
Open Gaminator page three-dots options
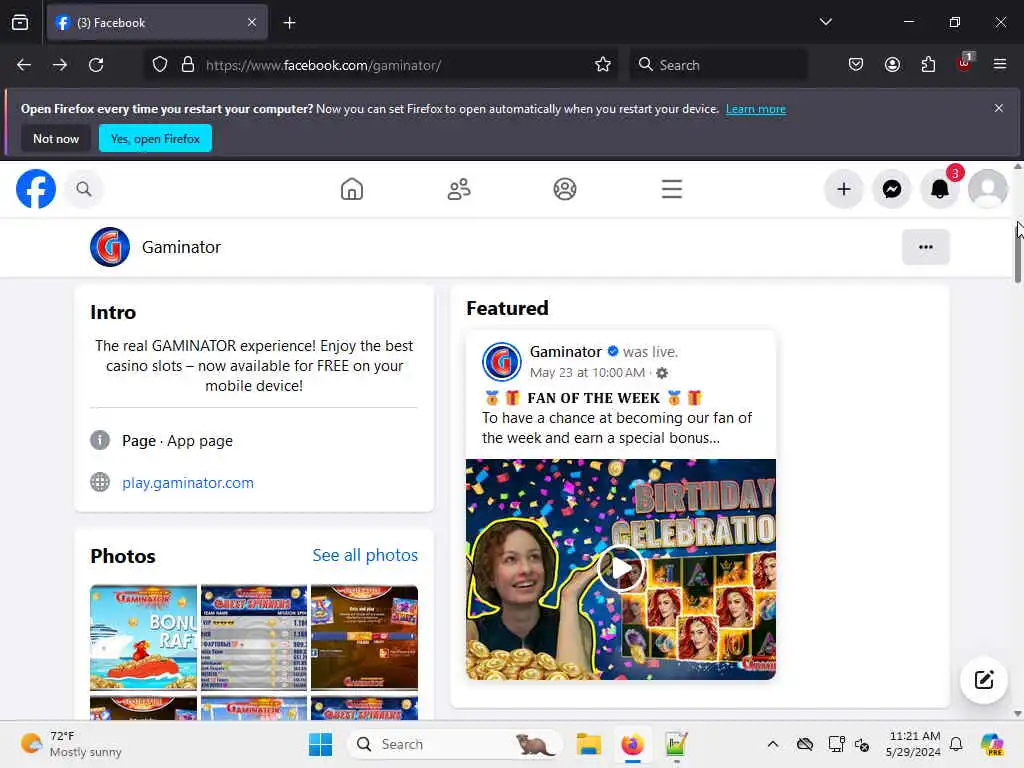(925, 247)
